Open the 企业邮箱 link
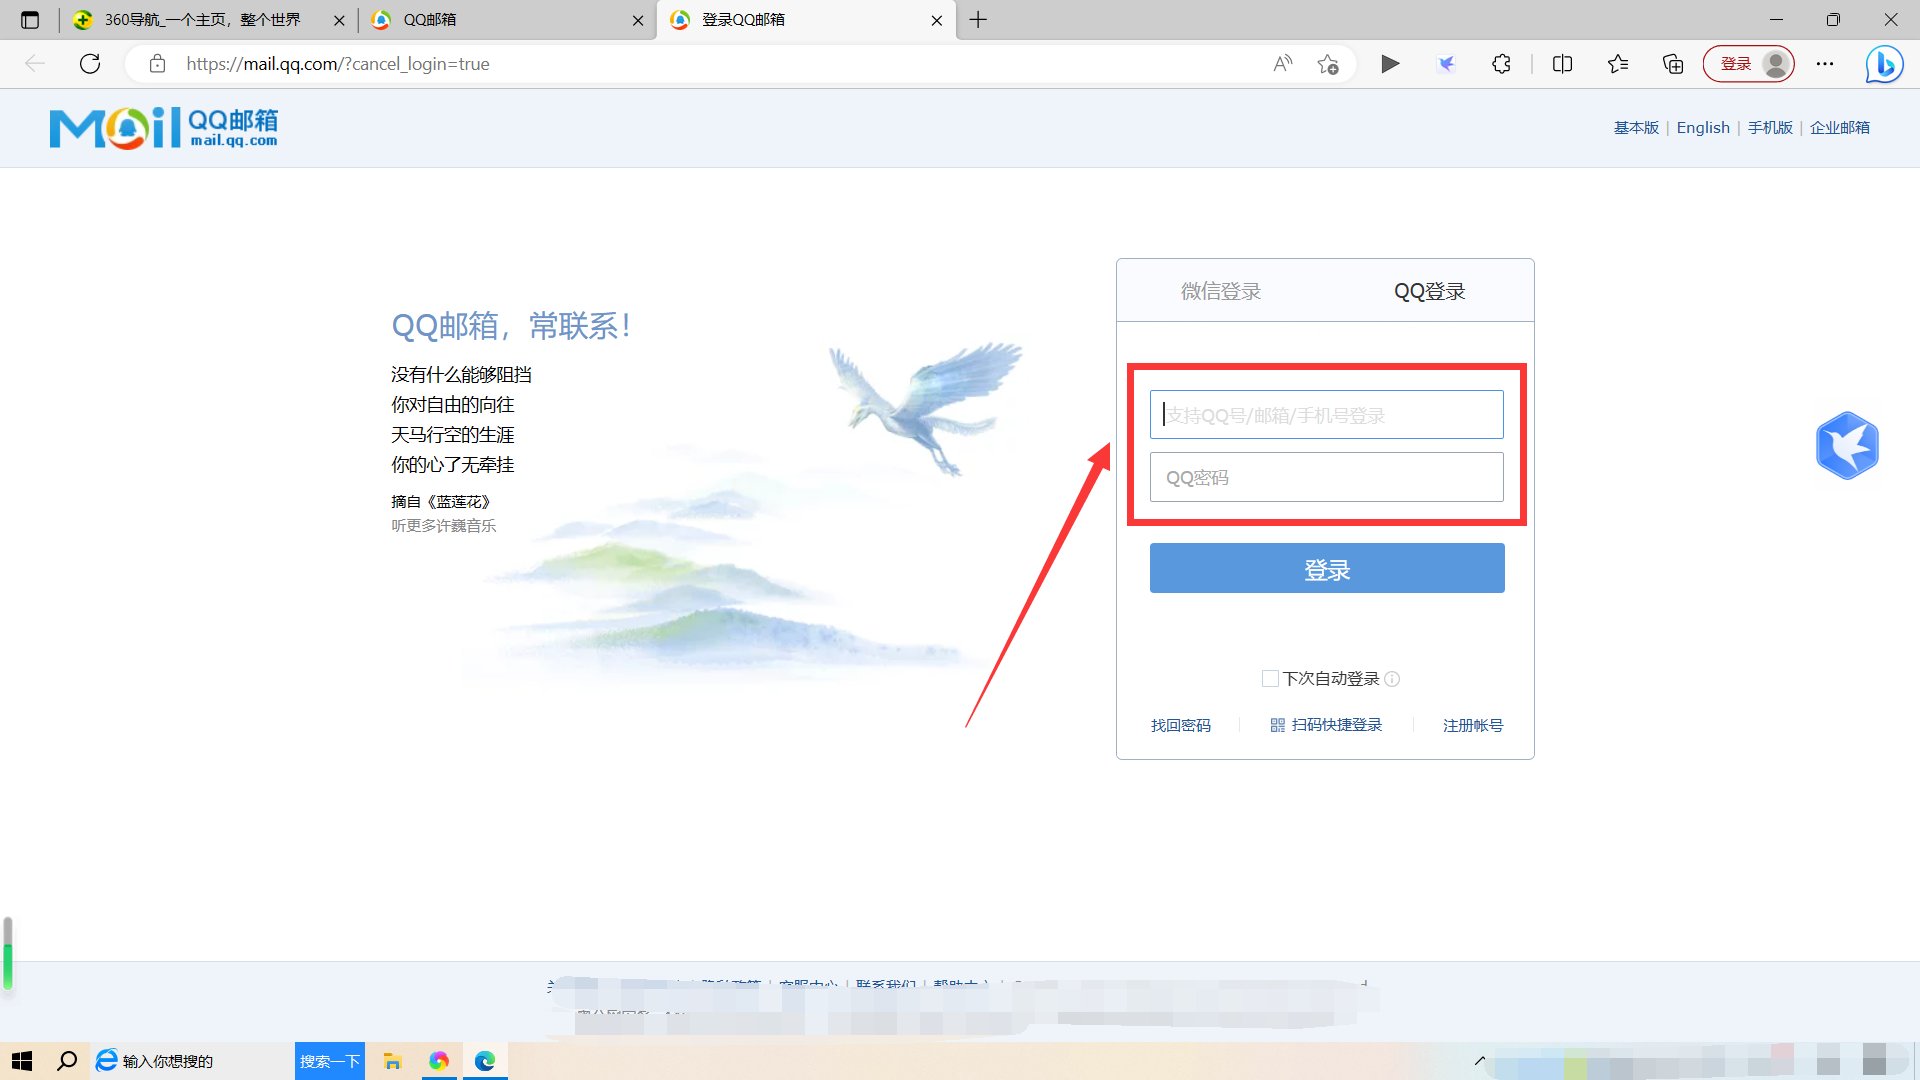Image resolution: width=1920 pixels, height=1080 pixels. pyautogui.click(x=1839, y=127)
